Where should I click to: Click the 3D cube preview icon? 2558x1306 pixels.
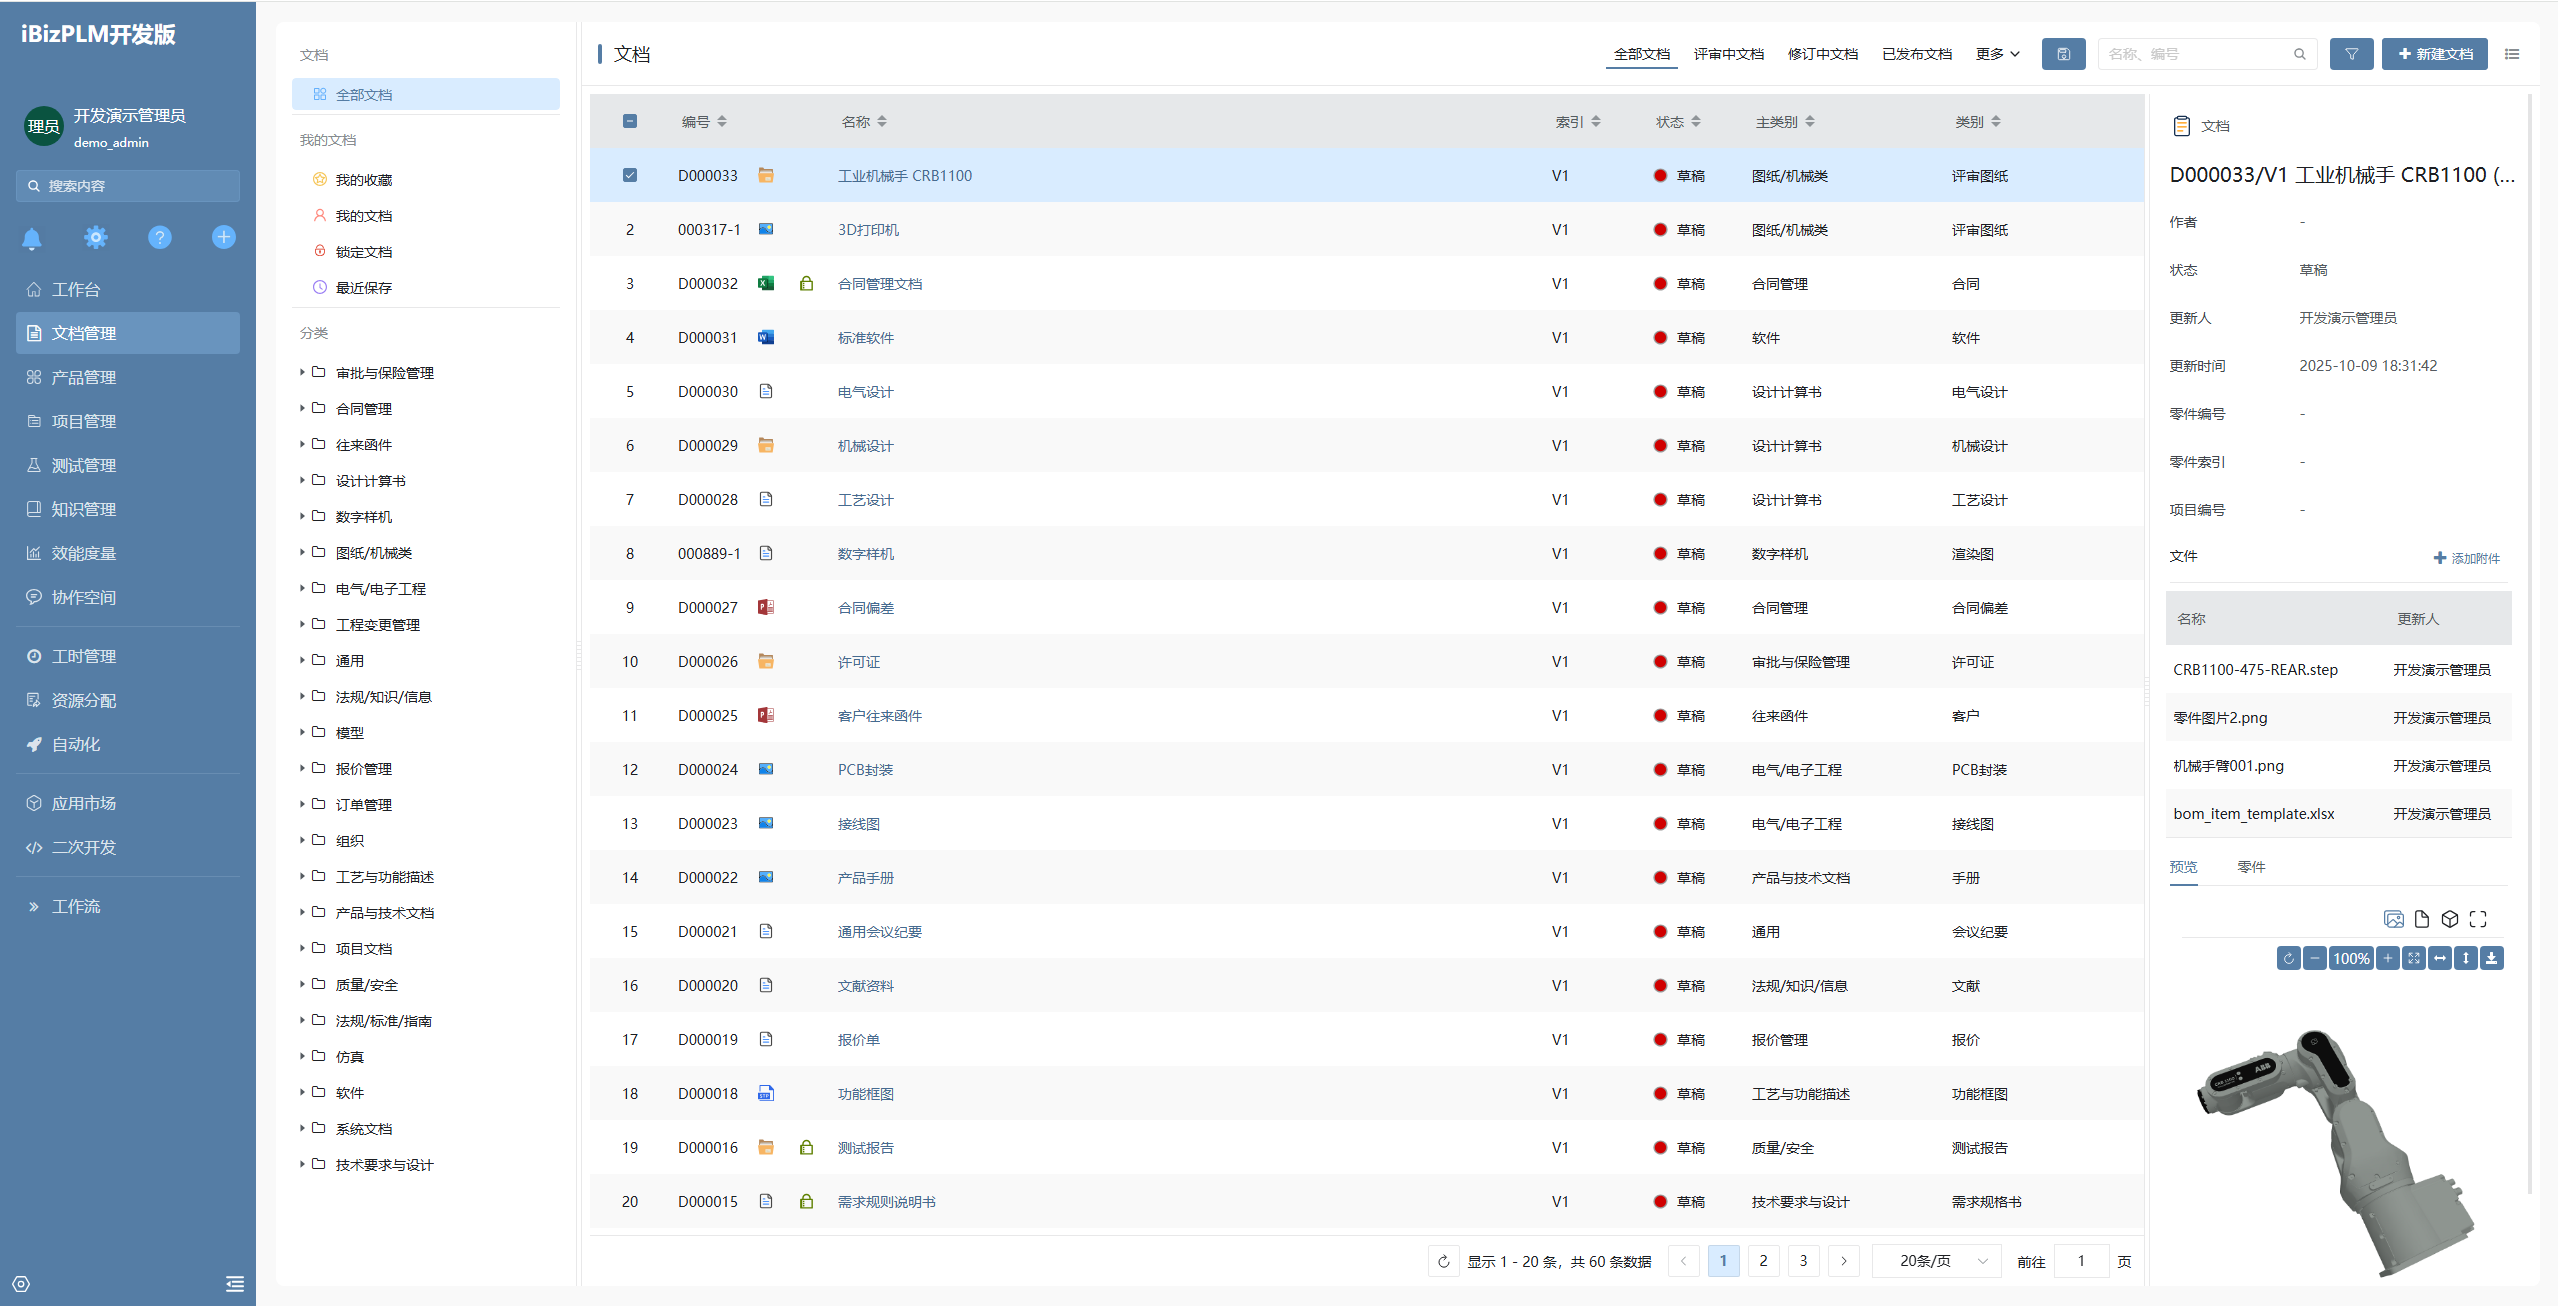click(x=2449, y=919)
